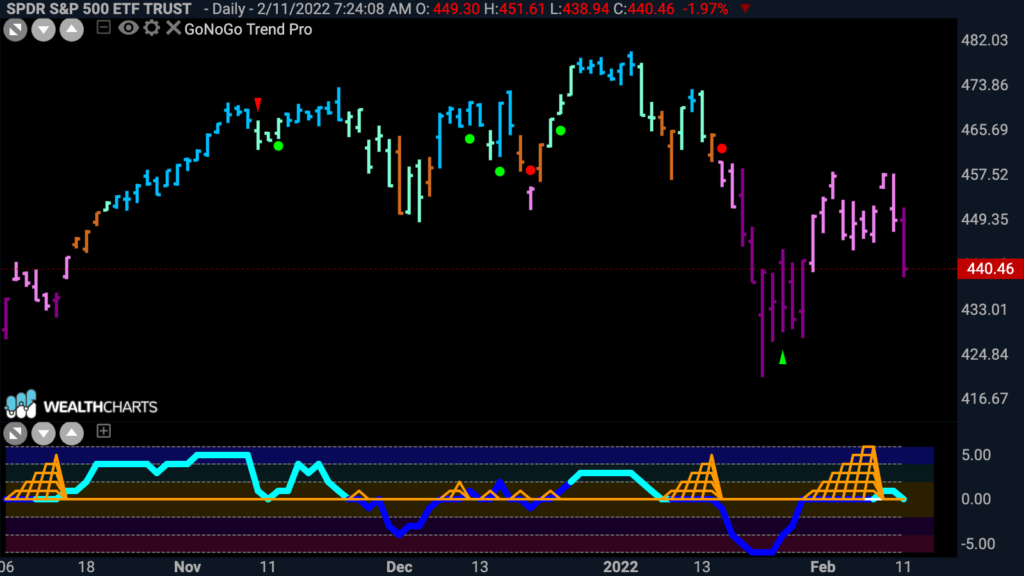The image size is (1024, 576).
Task: Toggle visibility of the GoNoGo Trend Pro indicator
Action: coord(128,27)
